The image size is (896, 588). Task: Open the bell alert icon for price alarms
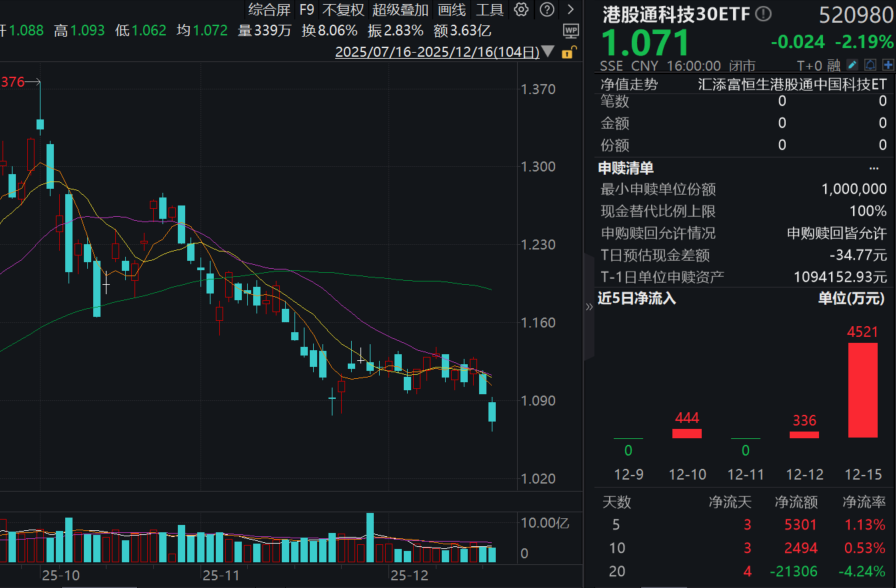tap(869, 64)
